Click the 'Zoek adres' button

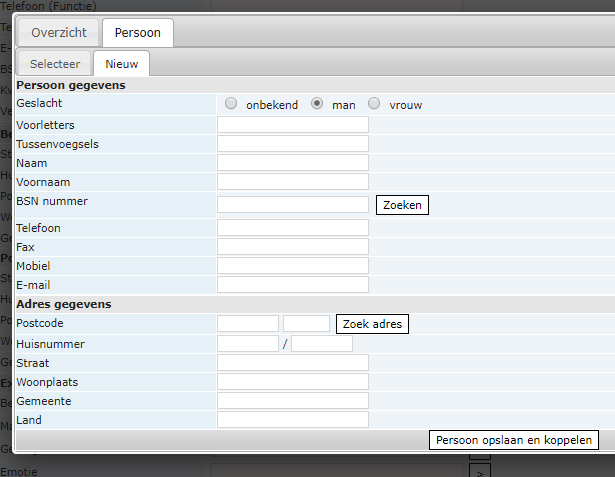click(373, 324)
